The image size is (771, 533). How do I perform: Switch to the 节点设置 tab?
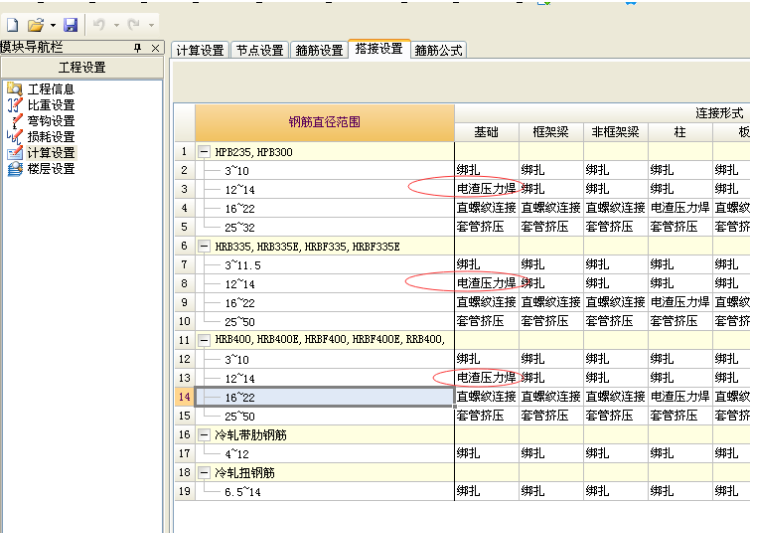point(260,50)
